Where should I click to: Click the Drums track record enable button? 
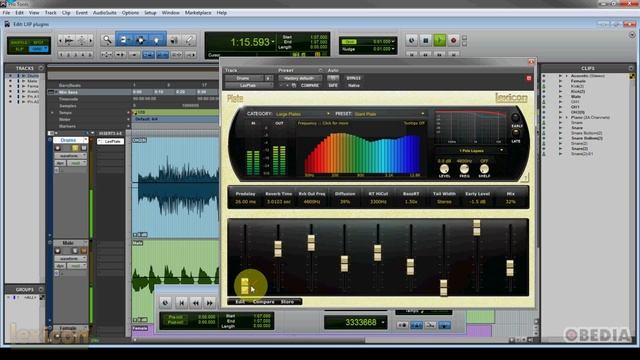click(x=58, y=148)
